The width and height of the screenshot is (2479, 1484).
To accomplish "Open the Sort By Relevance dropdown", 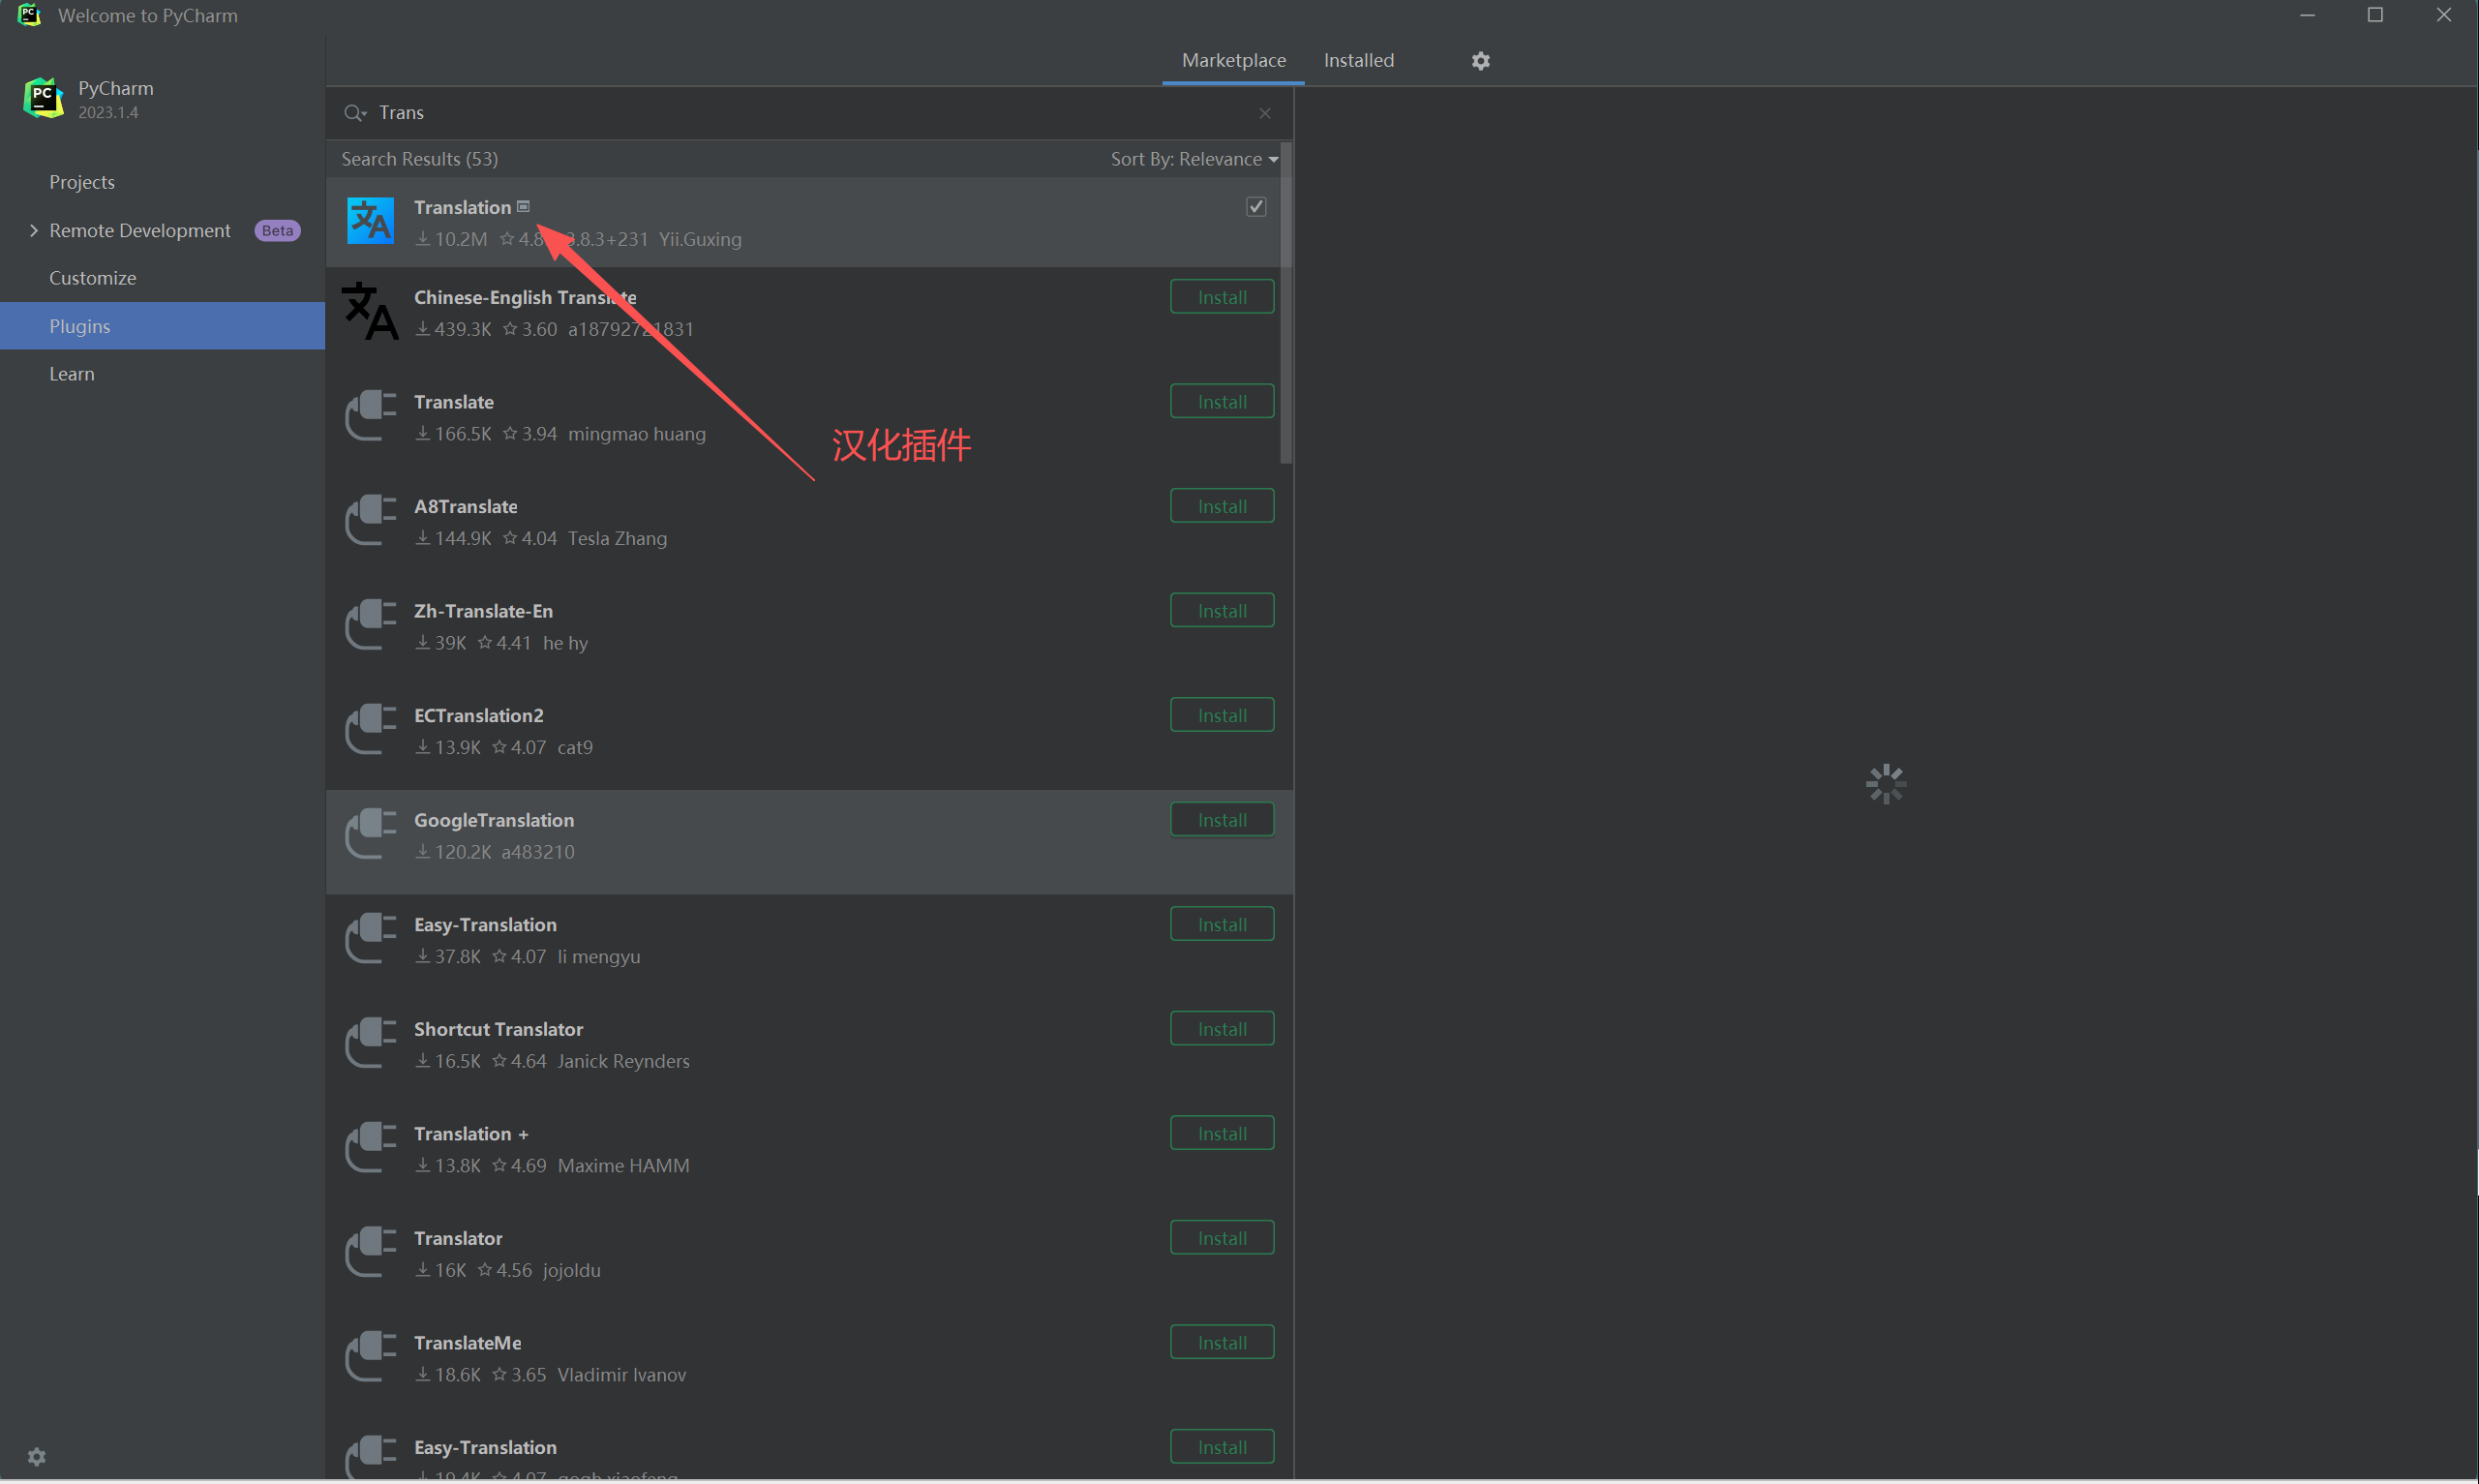I will tap(1194, 159).
